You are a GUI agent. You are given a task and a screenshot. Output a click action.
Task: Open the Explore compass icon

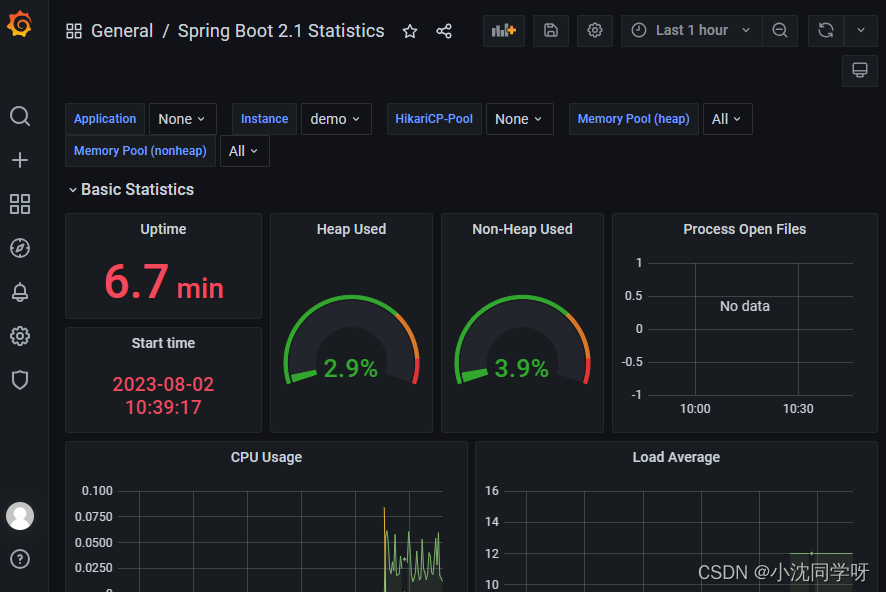click(x=20, y=248)
